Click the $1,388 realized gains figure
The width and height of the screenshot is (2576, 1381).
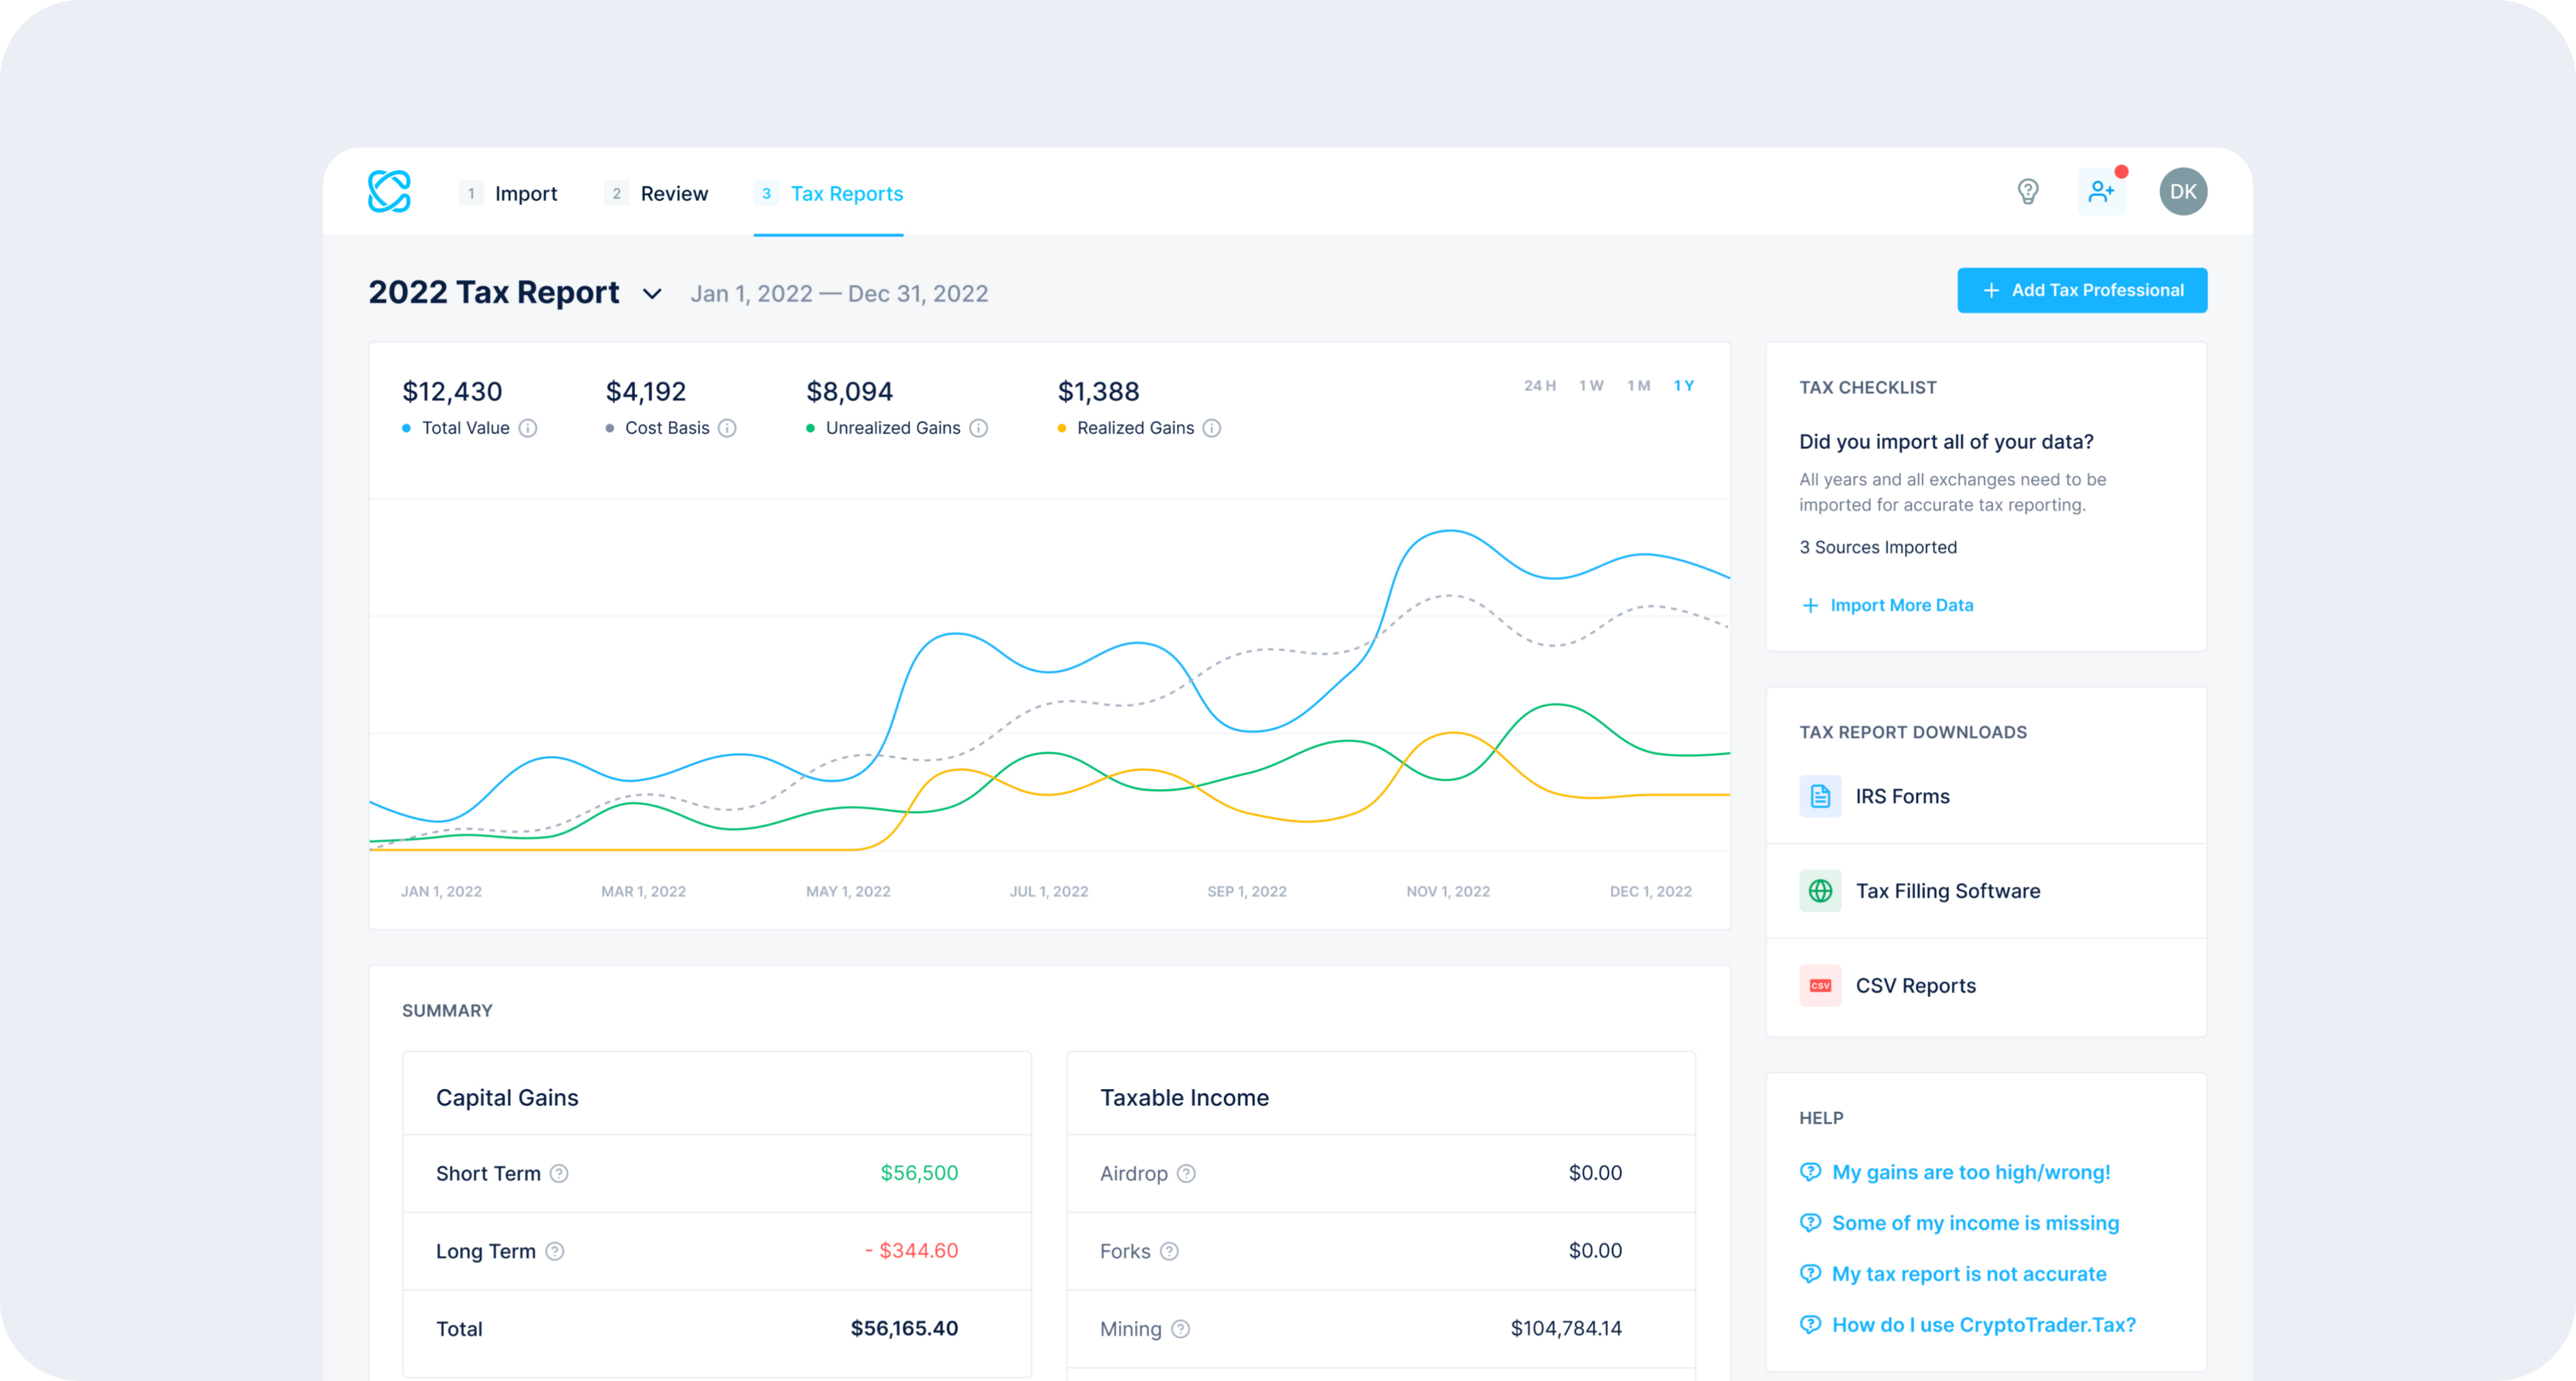click(1098, 391)
